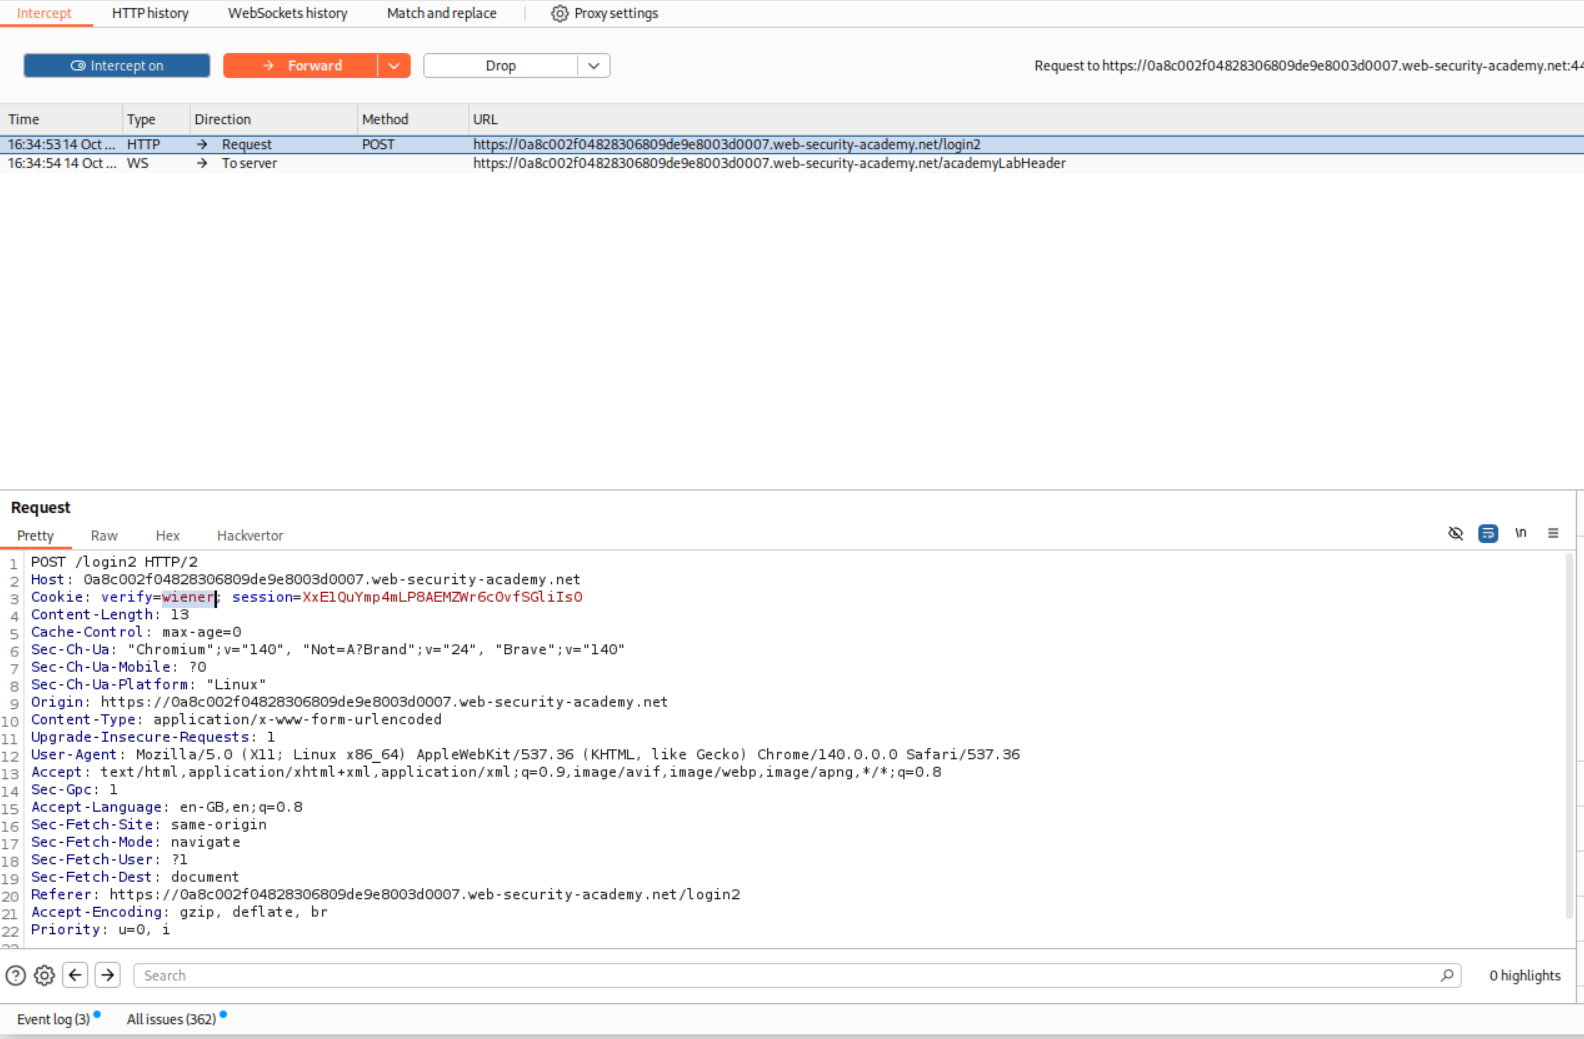This screenshot has width=1584, height=1039.
Task: Switch to the HTTP history tab
Action: 150,13
